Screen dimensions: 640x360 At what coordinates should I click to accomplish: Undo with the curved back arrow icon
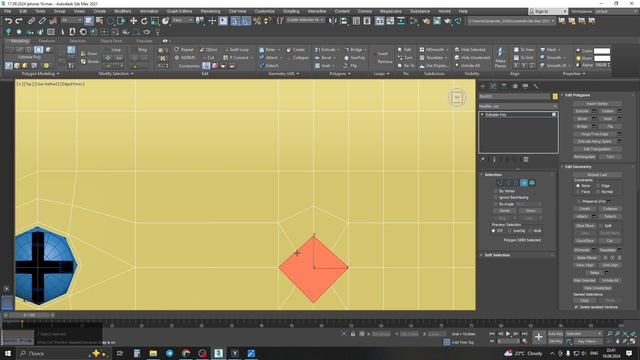tap(8, 21)
